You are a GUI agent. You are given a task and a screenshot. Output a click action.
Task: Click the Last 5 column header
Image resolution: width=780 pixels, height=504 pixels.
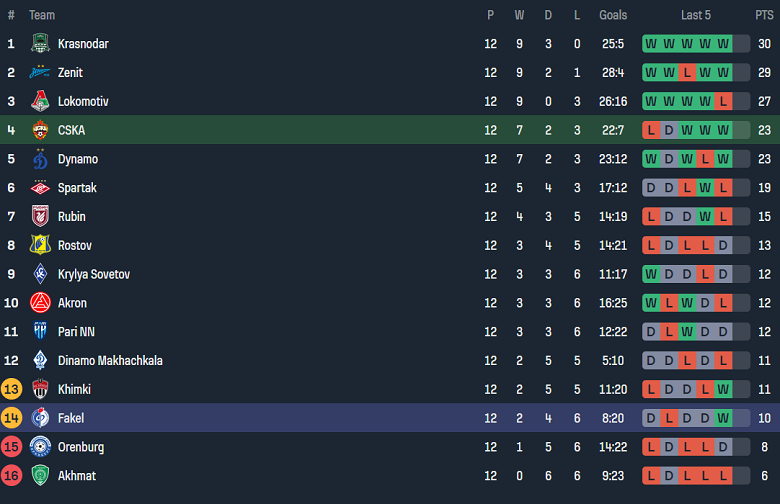pyautogui.click(x=696, y=15)
